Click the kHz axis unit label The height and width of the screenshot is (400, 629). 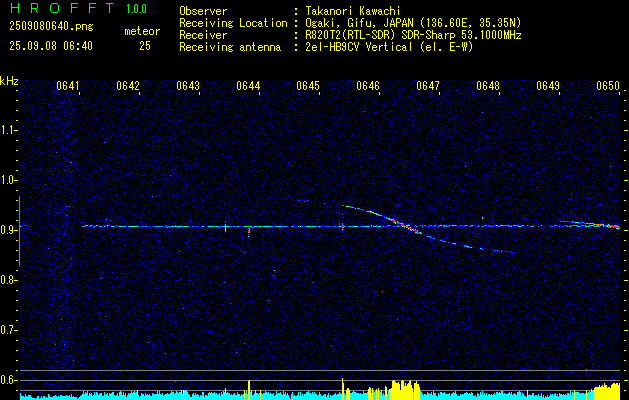pos(9,81)
